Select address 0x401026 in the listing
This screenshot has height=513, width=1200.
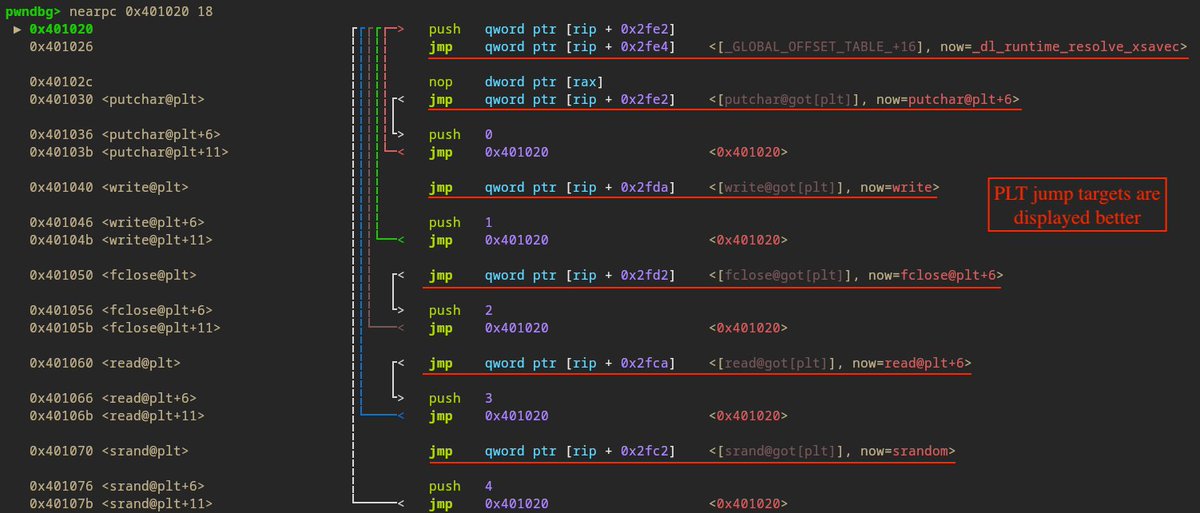61,46
